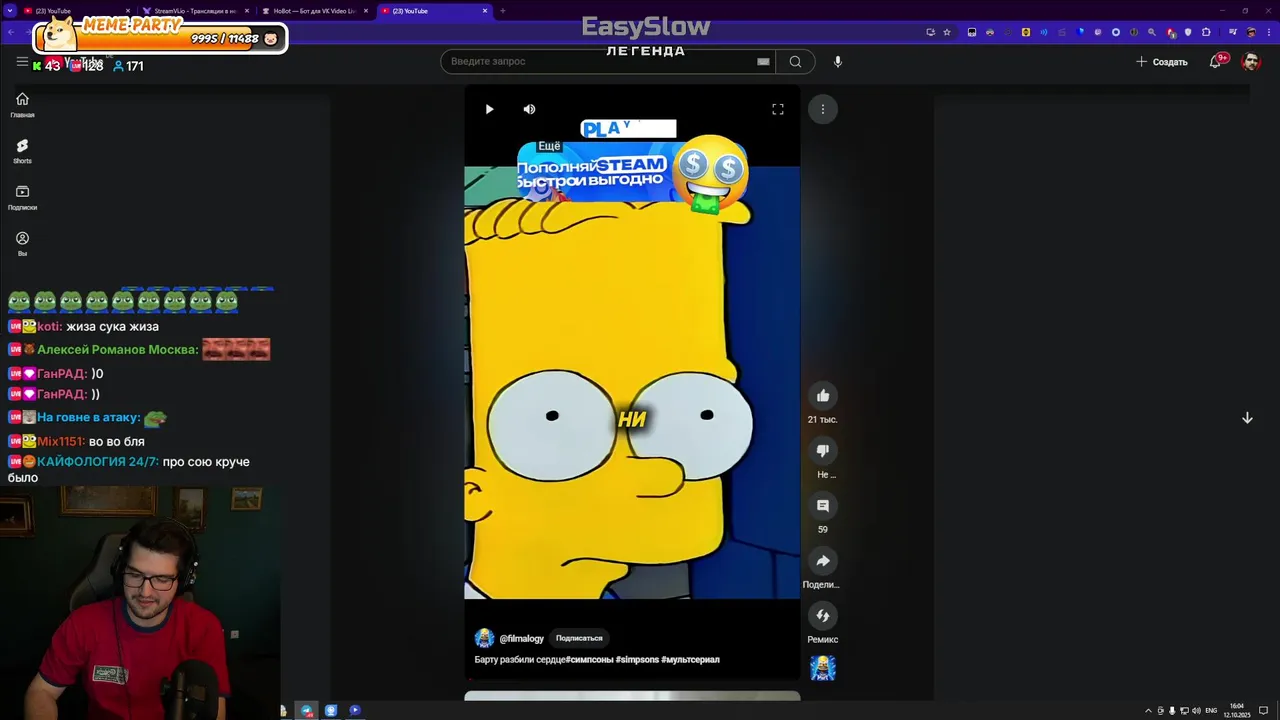This screenshot has height=720, width=1280.
Task: Switch to the HoBot VK Video Live tab
Action: point(314,11)
